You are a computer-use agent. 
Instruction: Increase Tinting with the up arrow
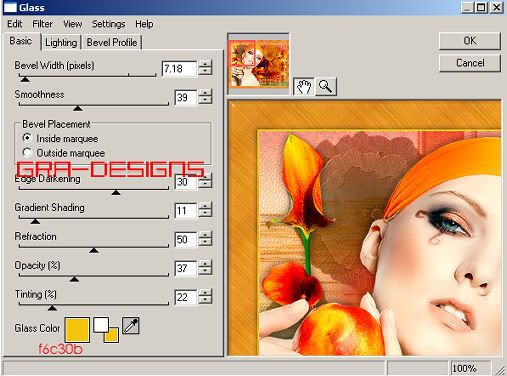coord(205,293)
